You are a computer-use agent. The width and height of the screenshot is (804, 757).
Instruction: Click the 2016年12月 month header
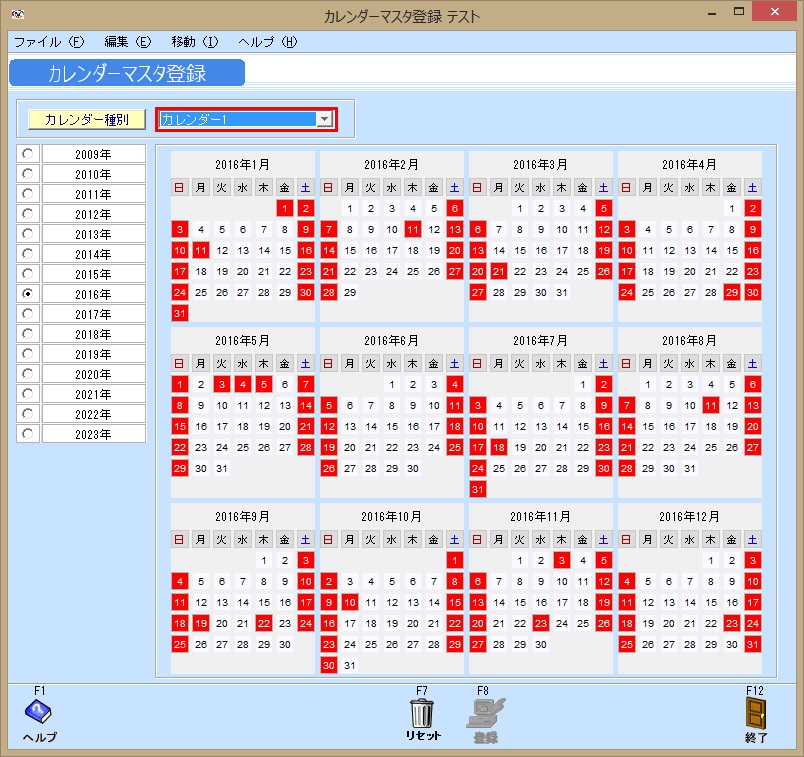689,516
